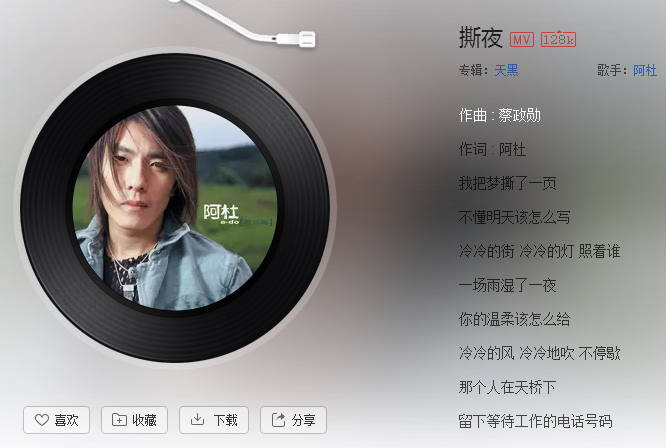Click the download arrow icon
The width and height of the screenshot is (666, 448).
point(197,420)
